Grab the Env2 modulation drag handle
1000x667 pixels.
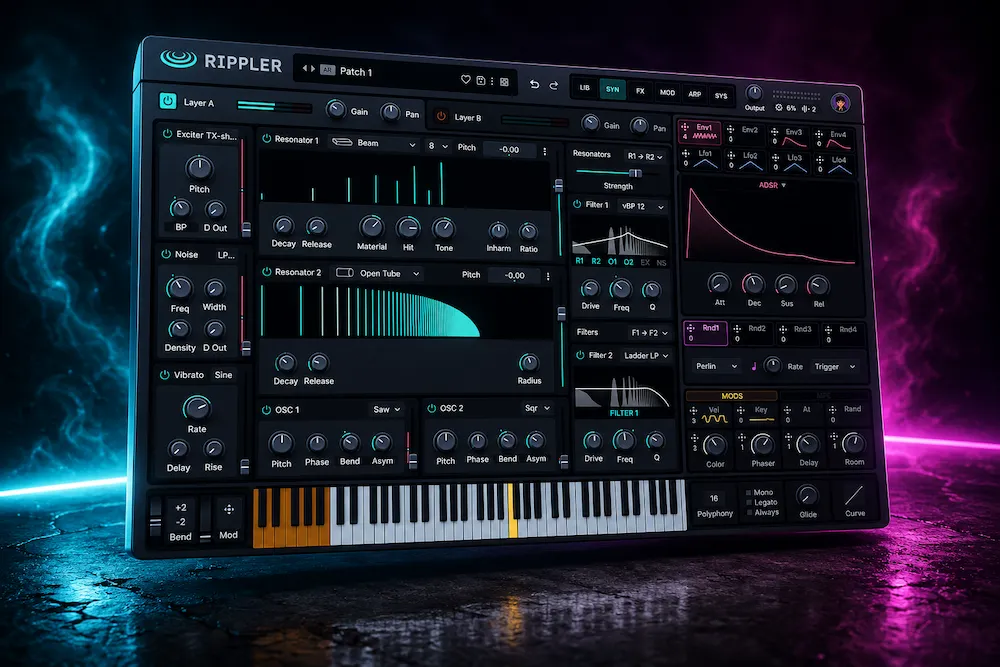click(x=730, y=129)
